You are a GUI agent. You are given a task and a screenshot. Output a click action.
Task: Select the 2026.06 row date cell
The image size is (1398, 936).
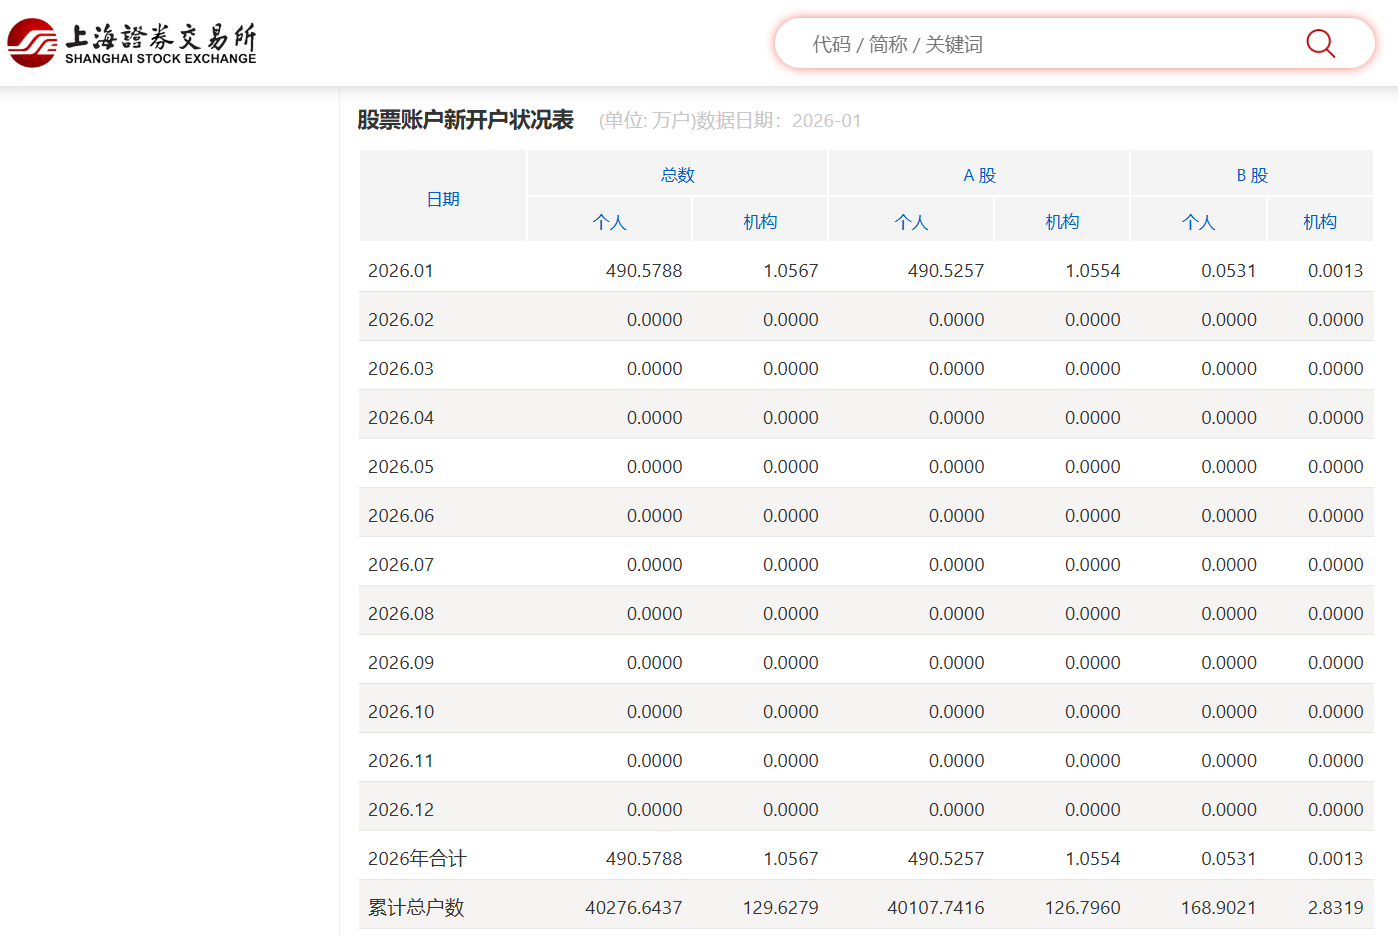coord(401,516)
